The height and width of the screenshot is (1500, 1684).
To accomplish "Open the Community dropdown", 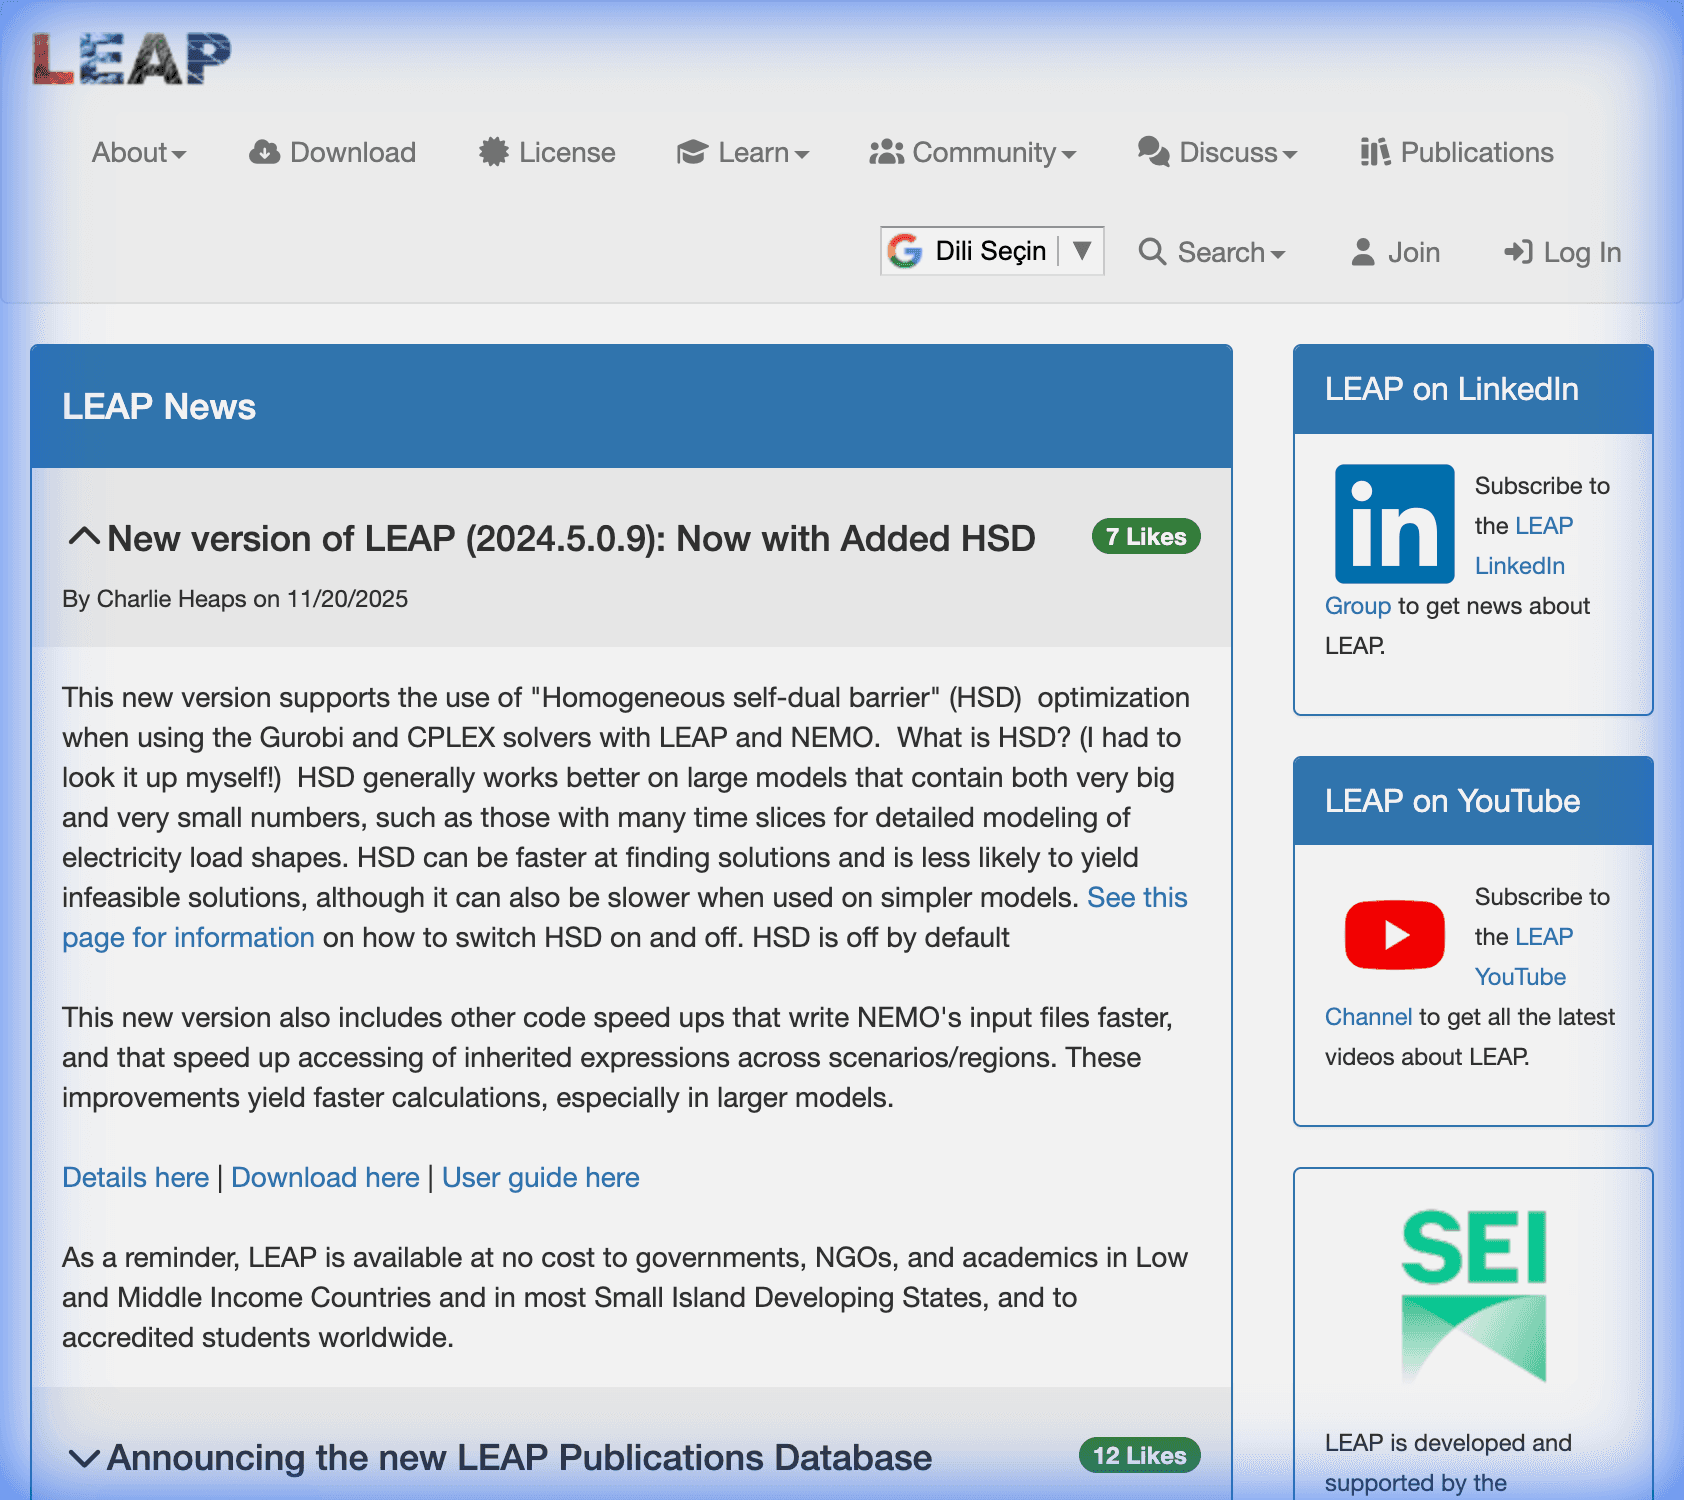I will point(973,152).
